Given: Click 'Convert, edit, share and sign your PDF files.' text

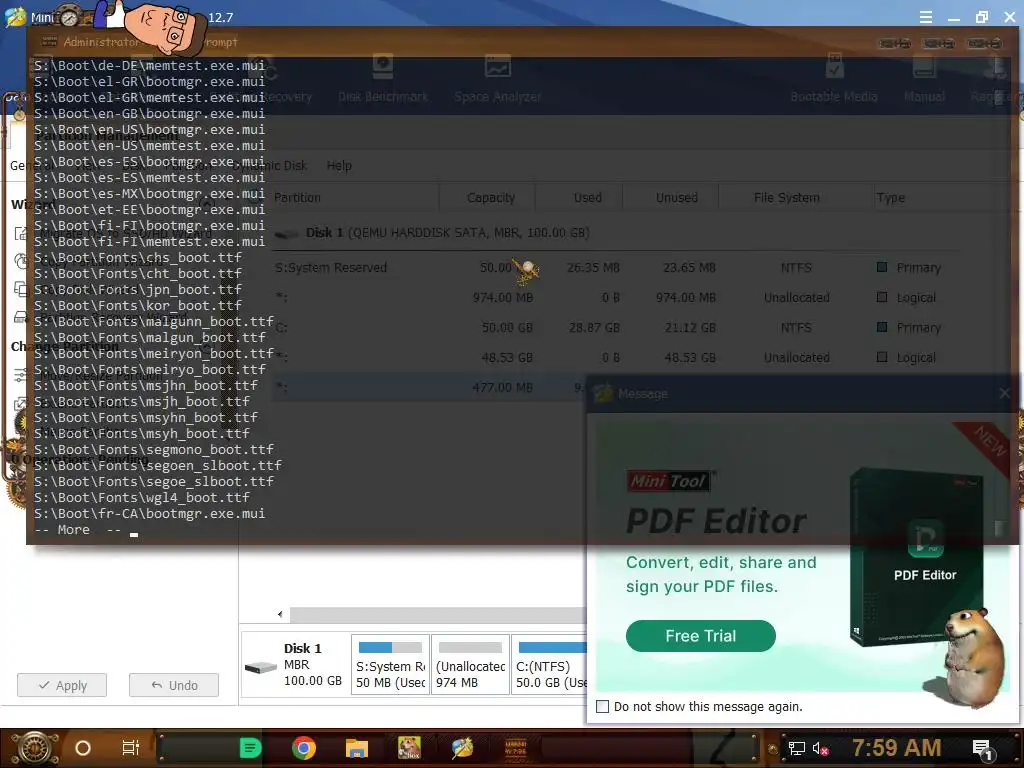Looking at the screenshot, I should click(721, 575).
